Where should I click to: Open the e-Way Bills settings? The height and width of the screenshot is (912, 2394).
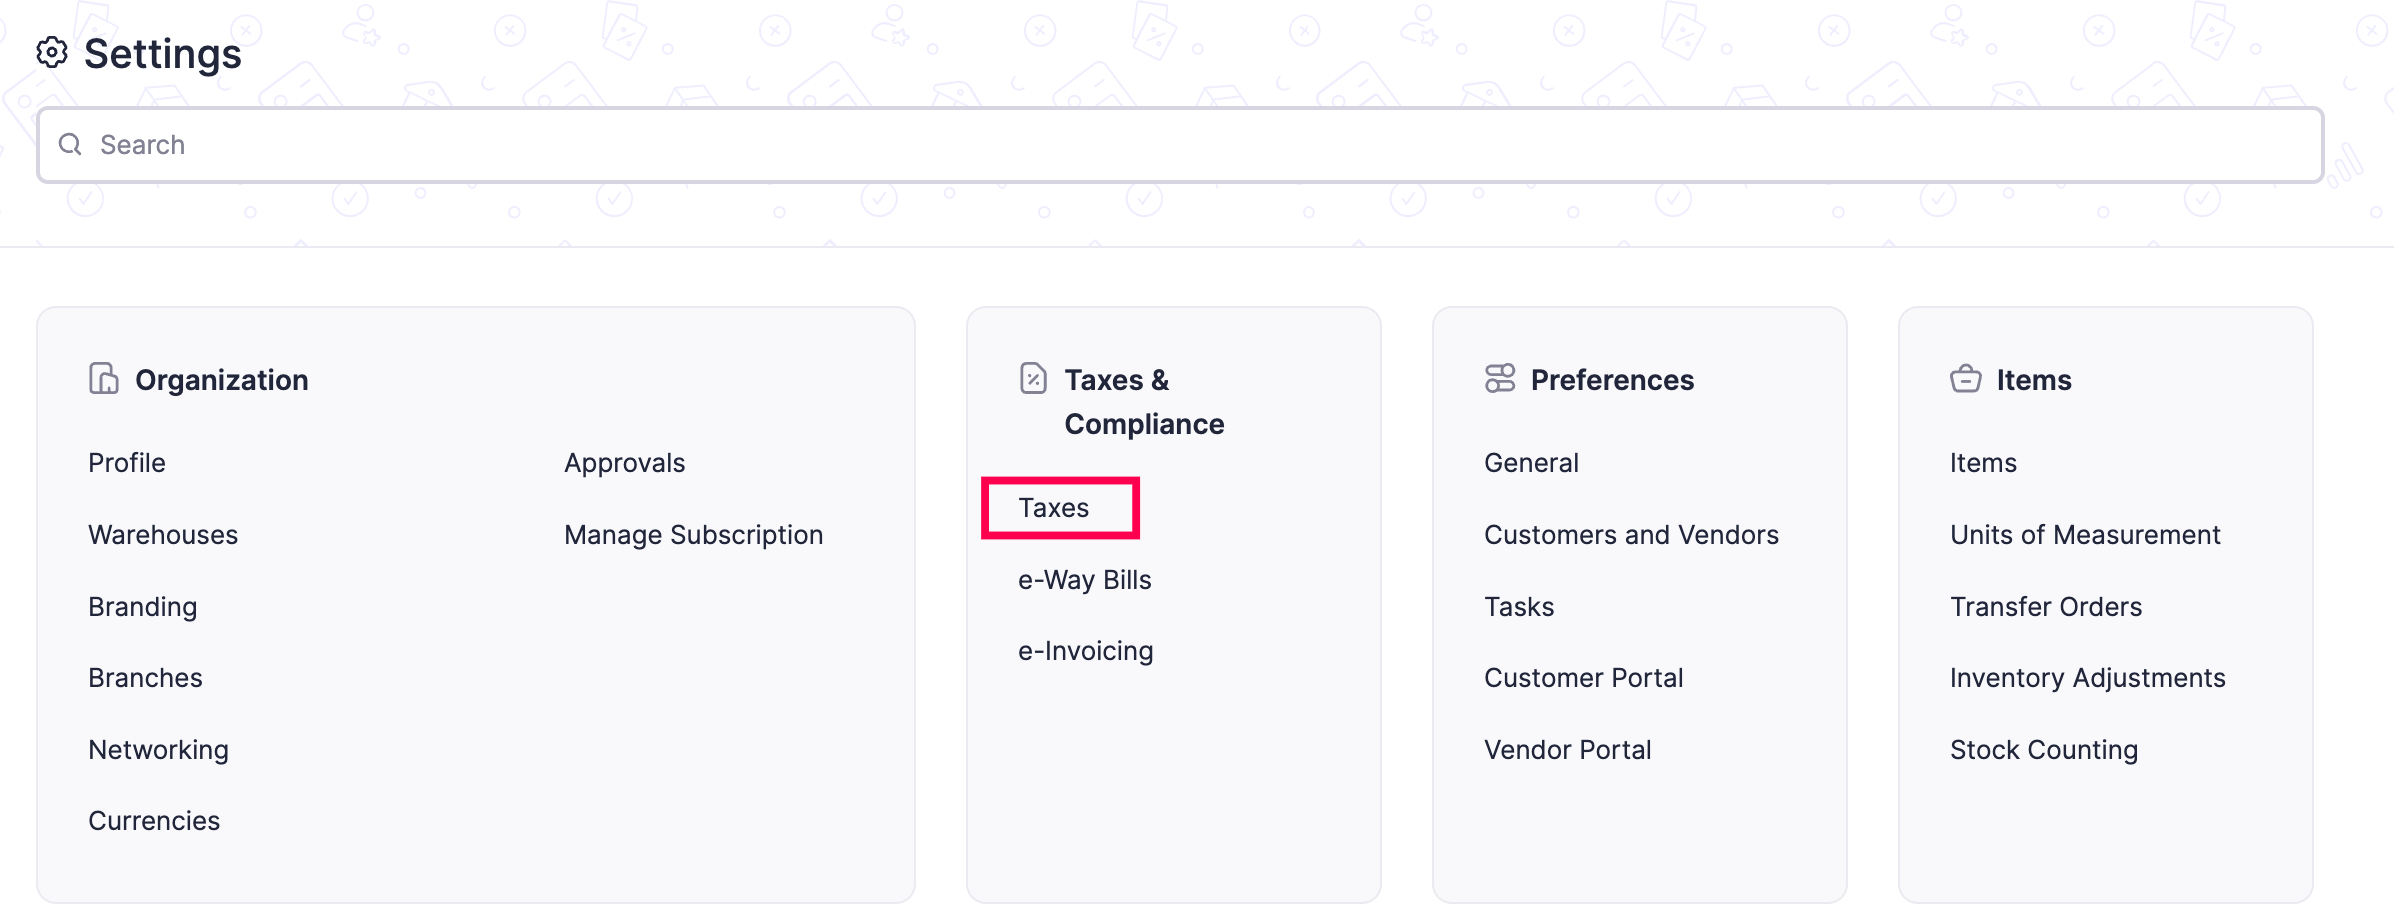1085,579
